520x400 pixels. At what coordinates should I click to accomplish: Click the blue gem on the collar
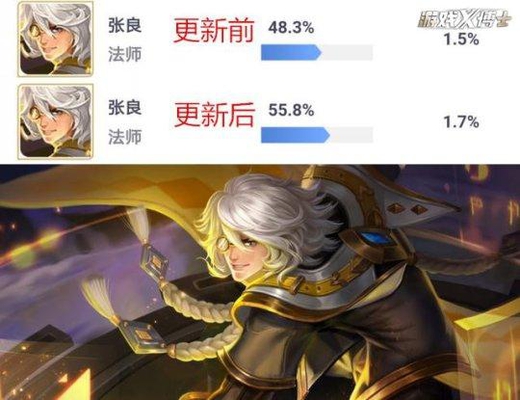(375, 238)
